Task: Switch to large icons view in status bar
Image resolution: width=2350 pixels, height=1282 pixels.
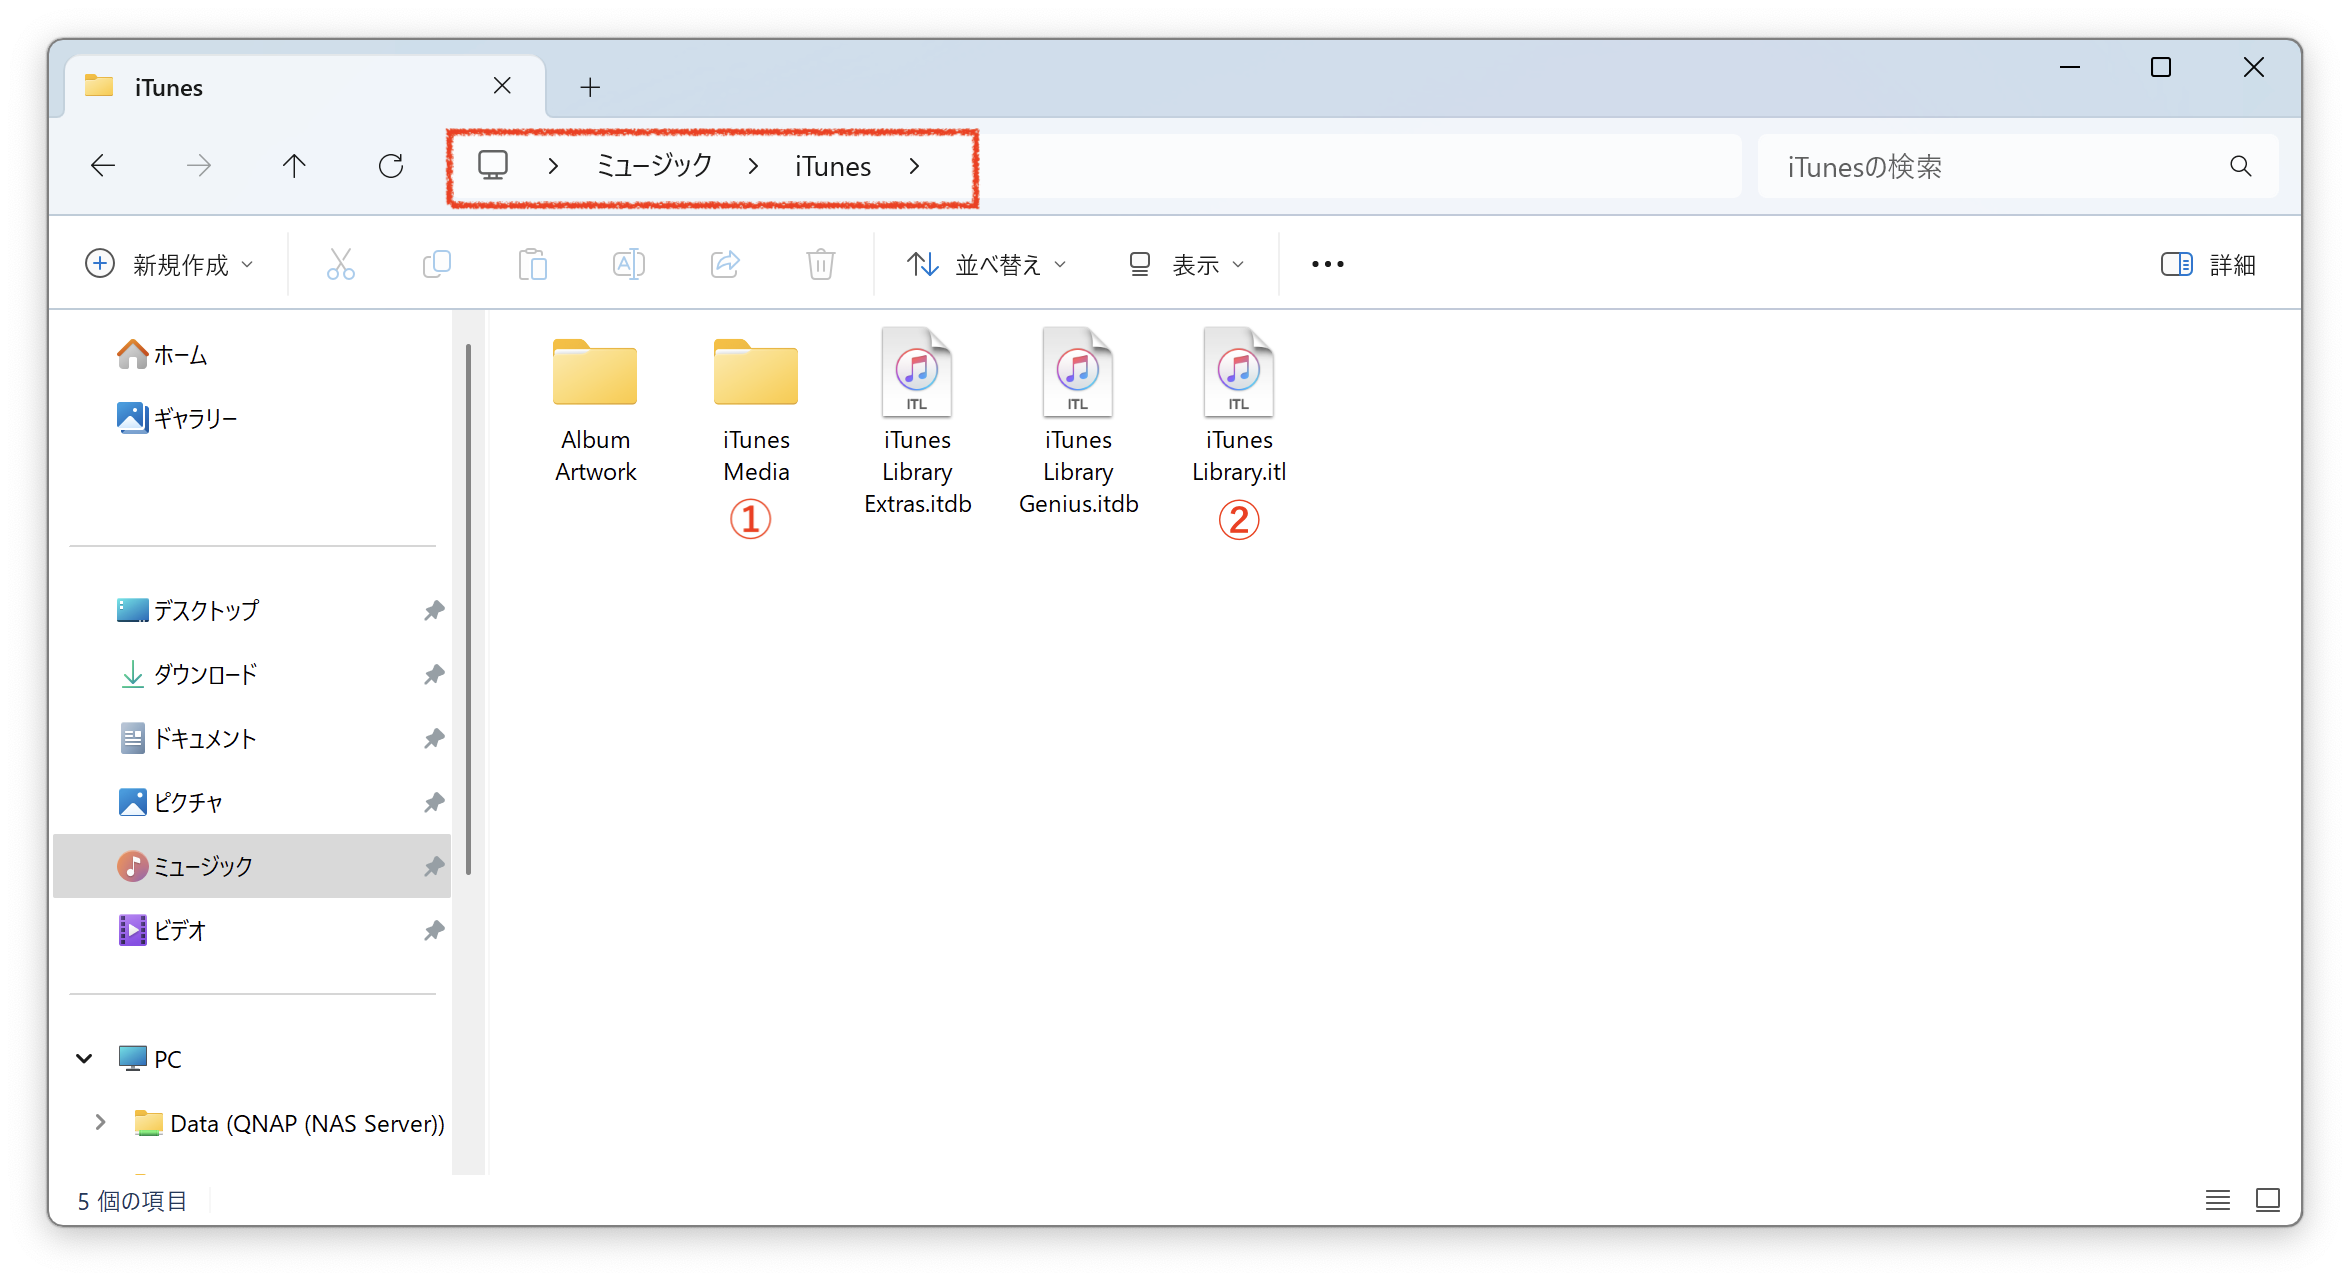Action: pyautogui.click(x=2267, y=1199)
